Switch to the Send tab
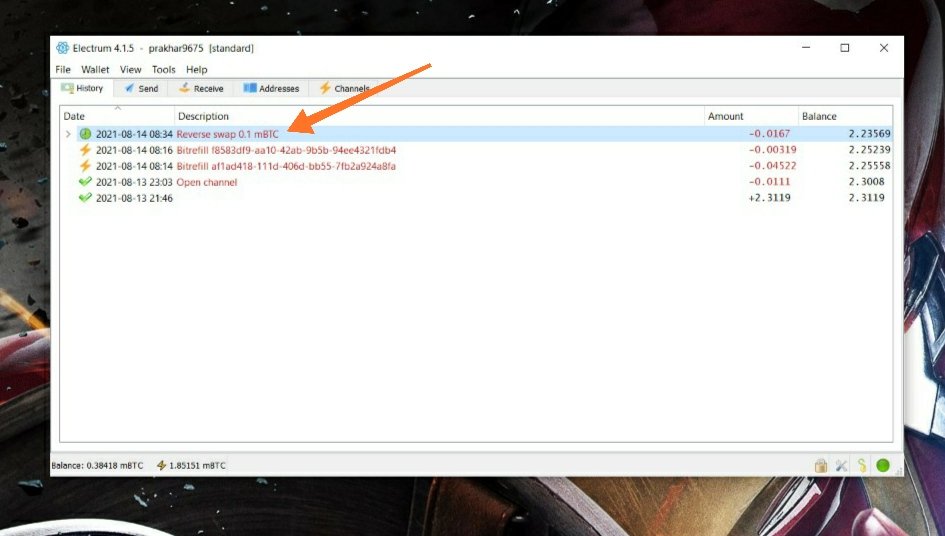The height and width of the screenshot is (536, 945). pyautogui.click(x=142, y=89)
